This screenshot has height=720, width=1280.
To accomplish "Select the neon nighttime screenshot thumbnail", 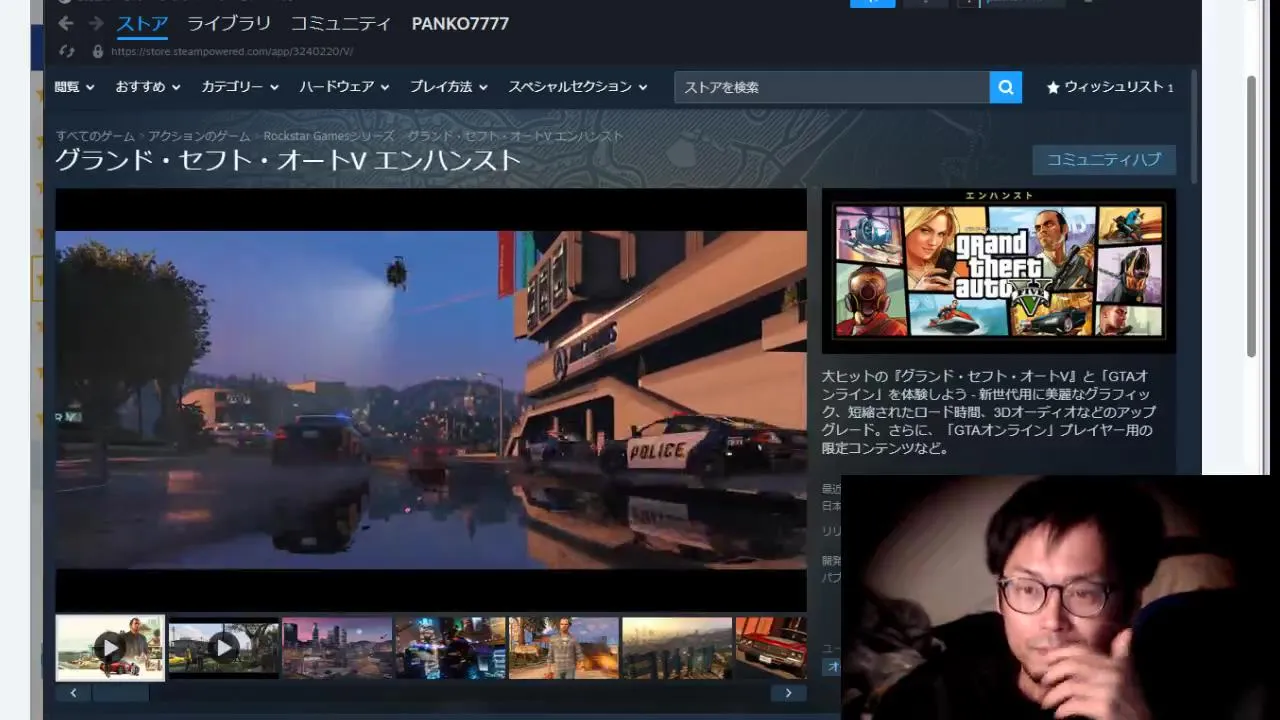I will (x=450, y=647).
